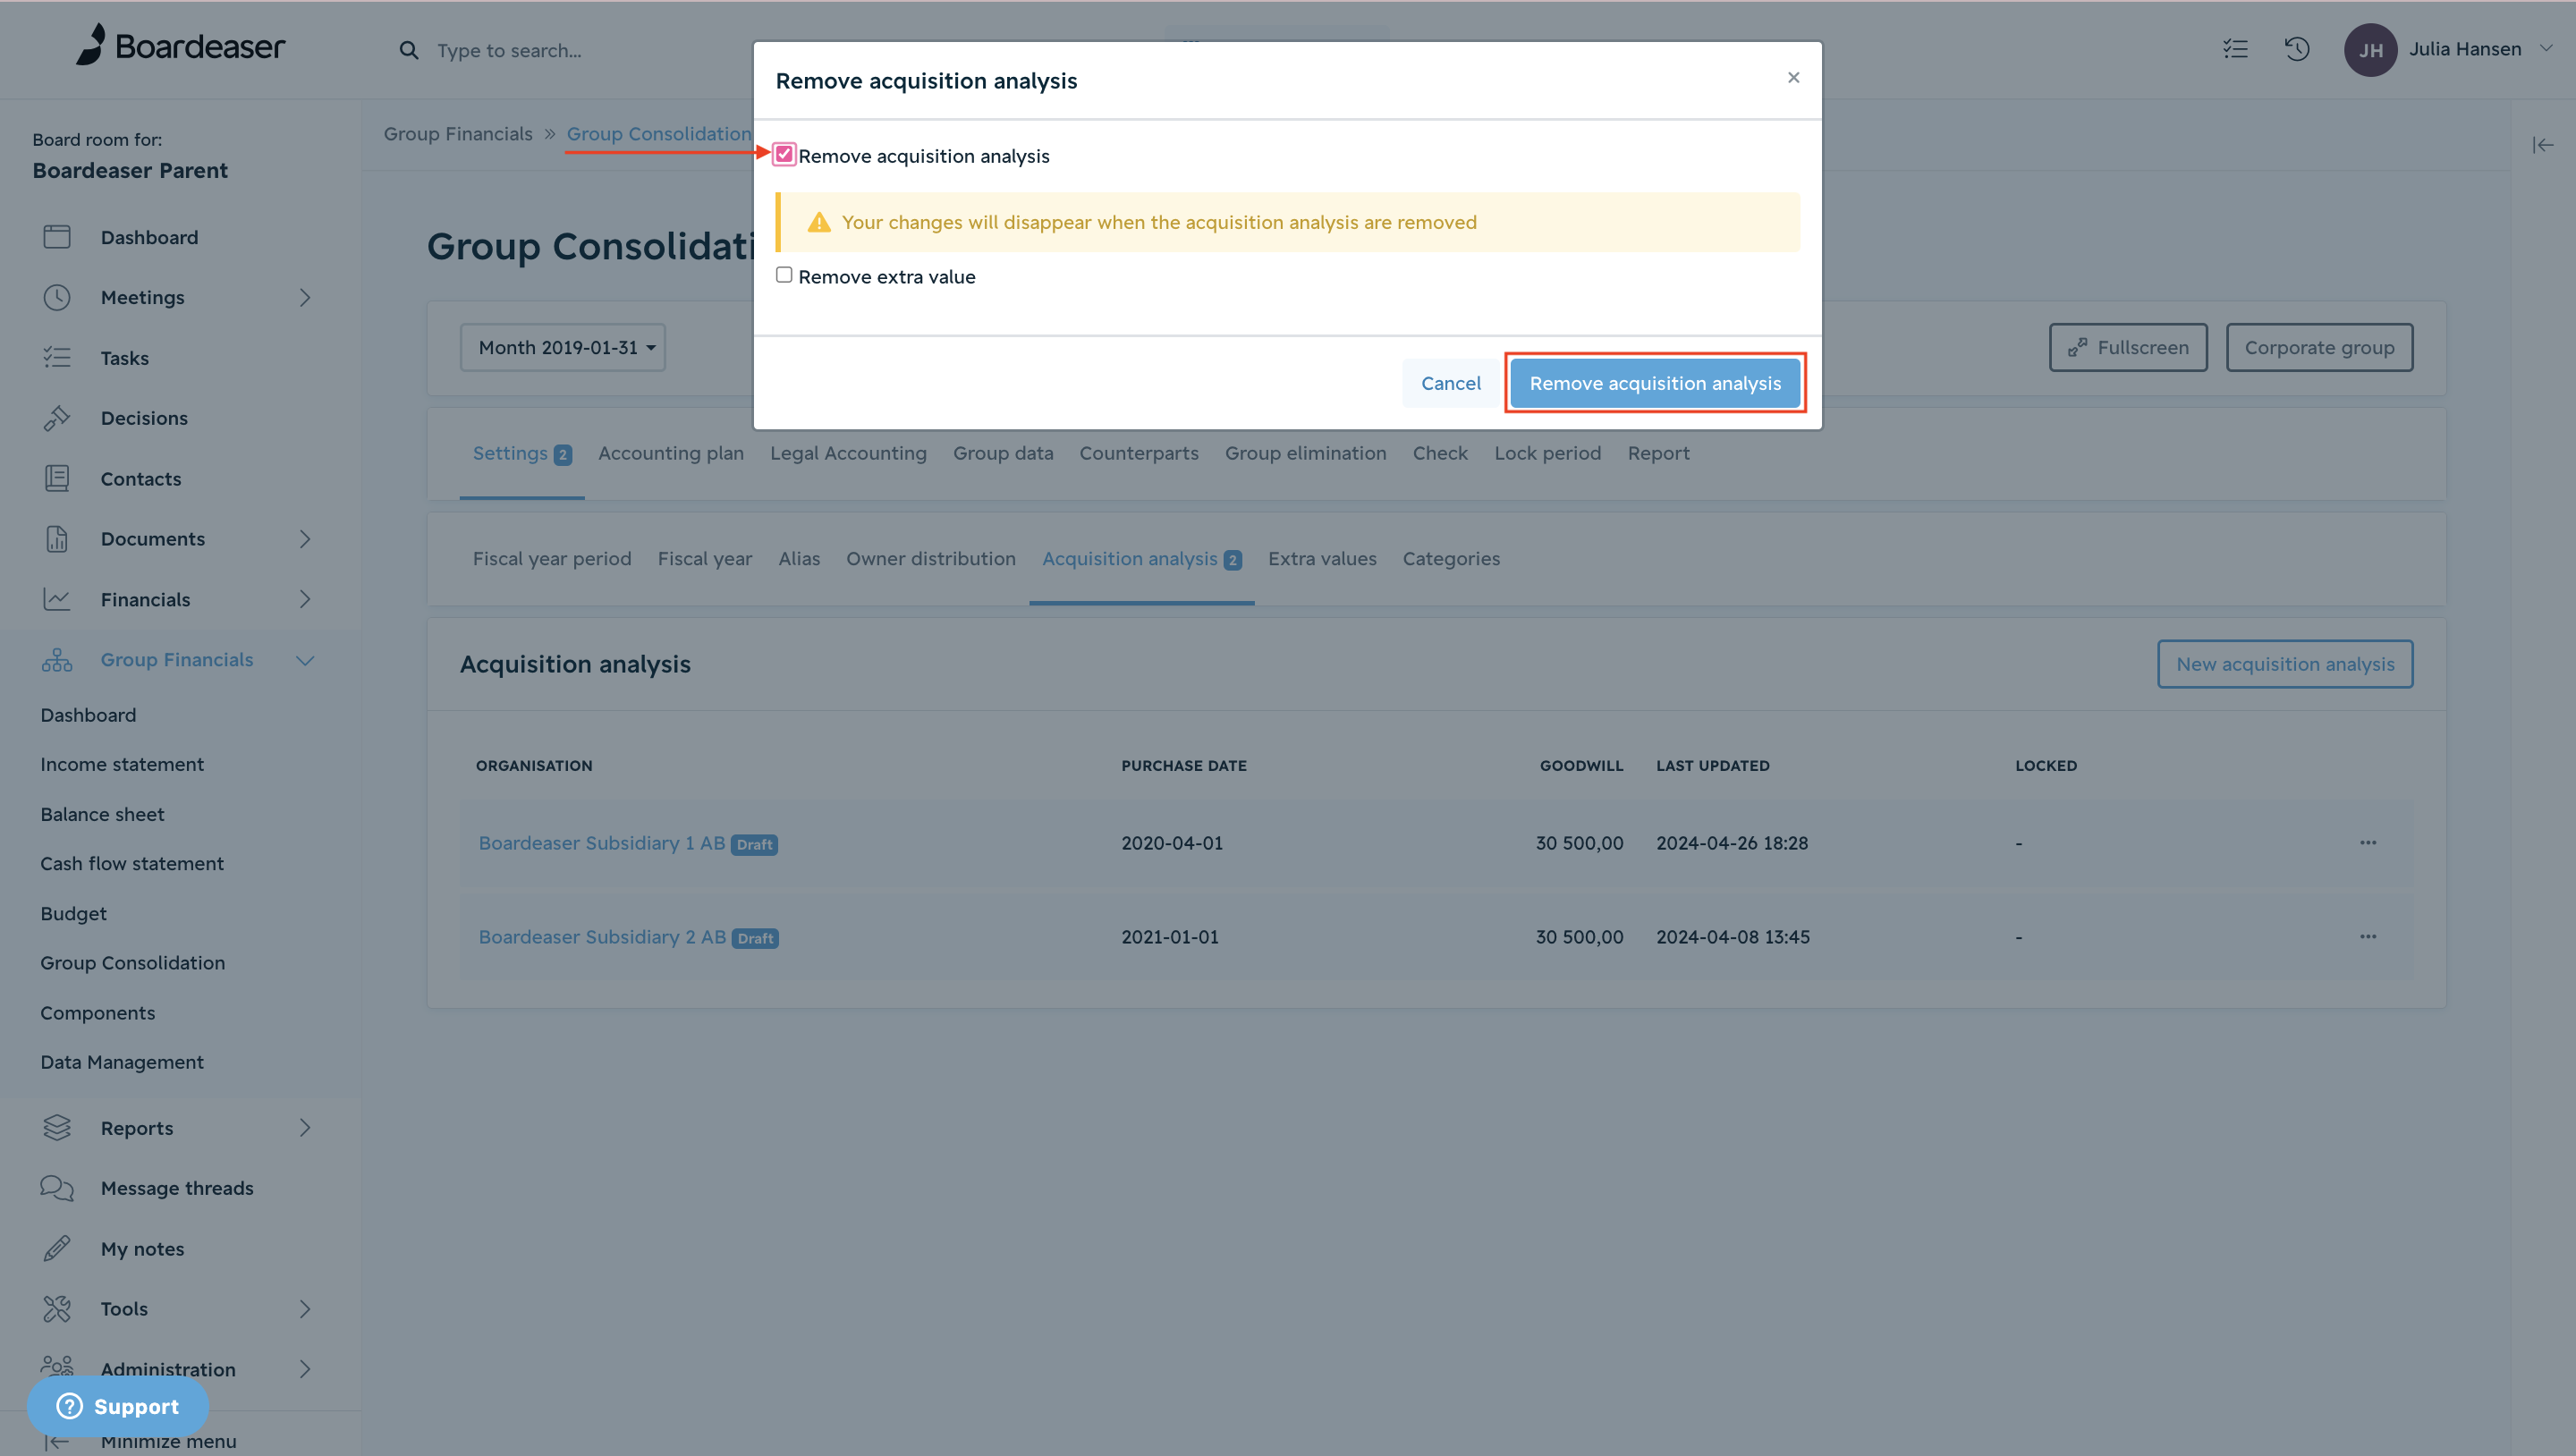Open Budget in sidebar
Image resolution: width=2576 pixels, height=1456 pixels.
coord(73,913)
